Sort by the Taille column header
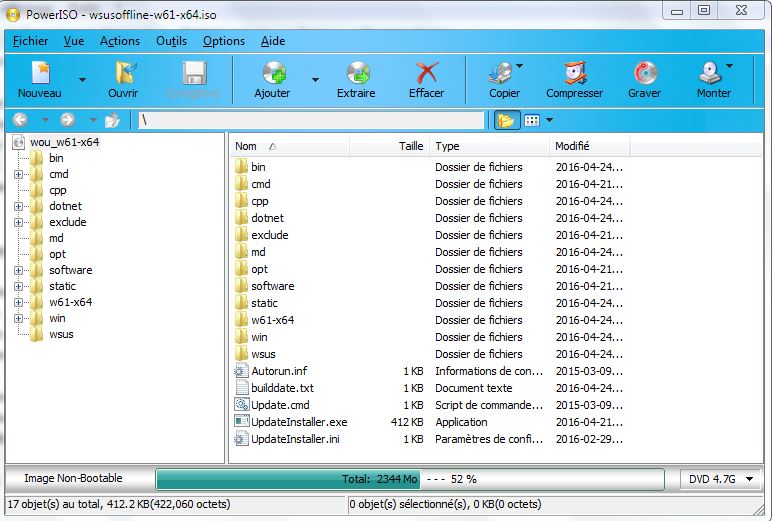Screen dimensions: 772x521 389,146
